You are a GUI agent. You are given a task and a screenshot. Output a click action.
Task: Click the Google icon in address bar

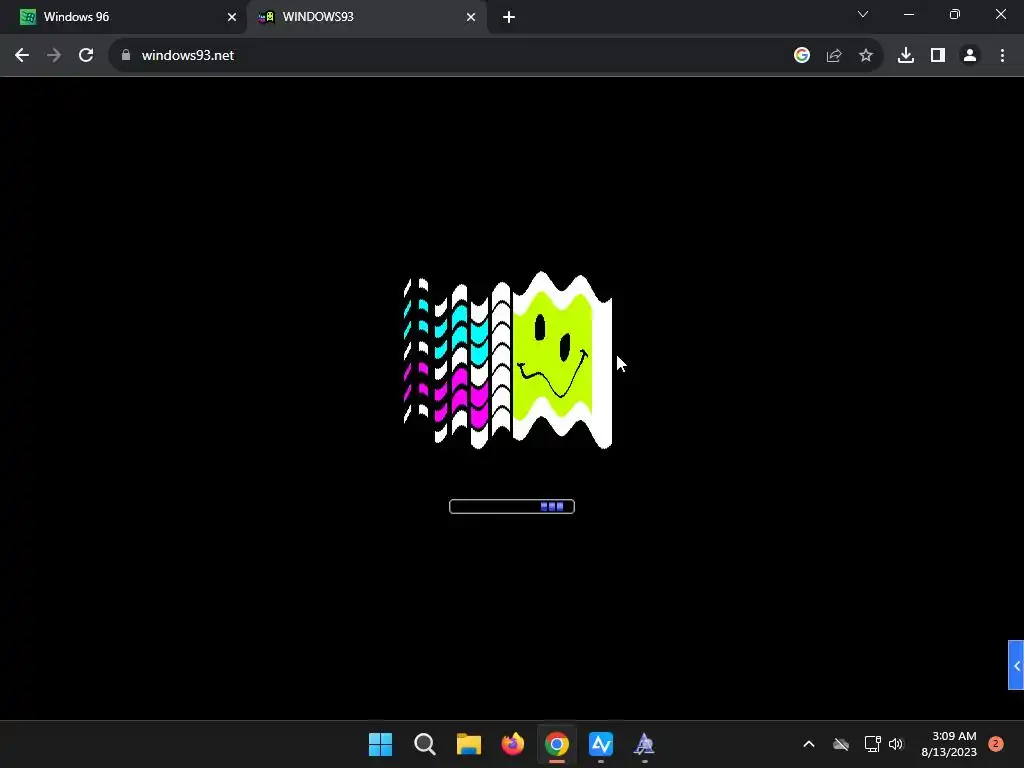pos(802,56)
